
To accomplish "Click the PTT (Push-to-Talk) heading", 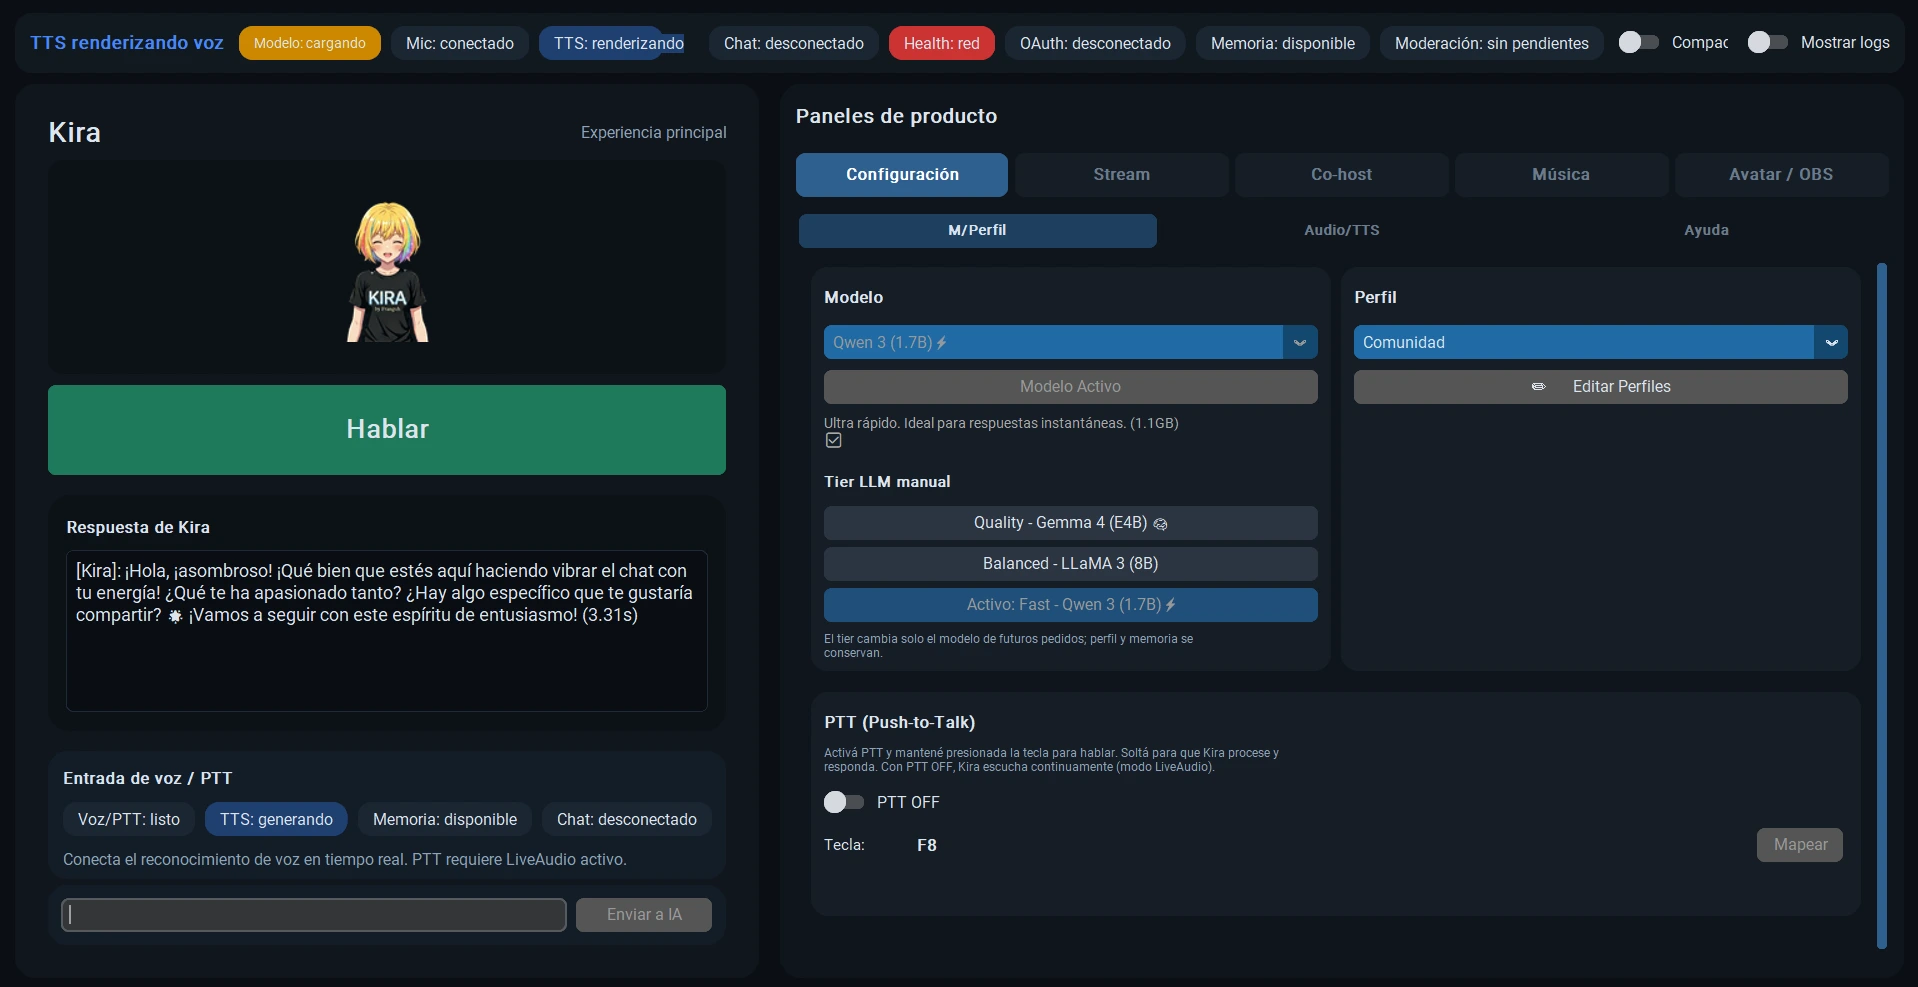I will point(900,722).
